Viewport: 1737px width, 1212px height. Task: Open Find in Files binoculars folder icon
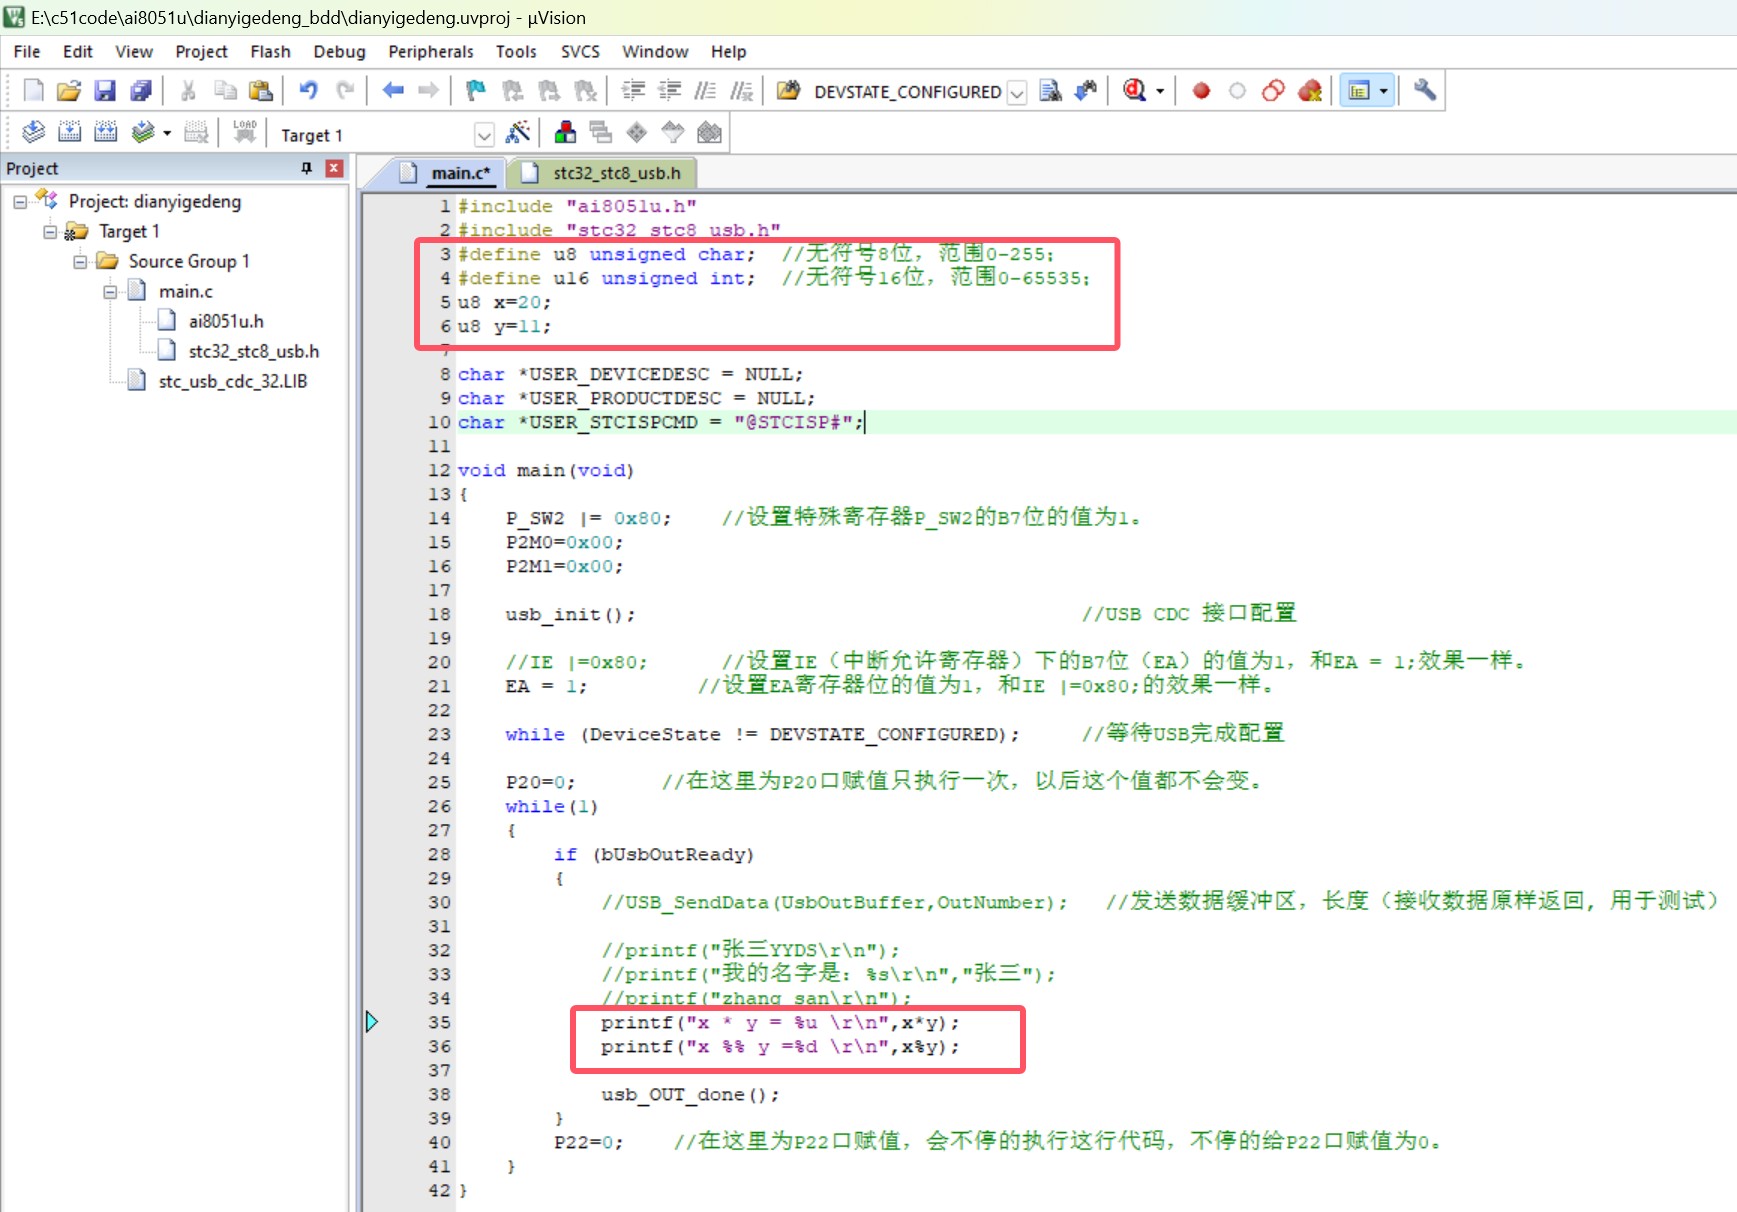(x=789, y=91)
